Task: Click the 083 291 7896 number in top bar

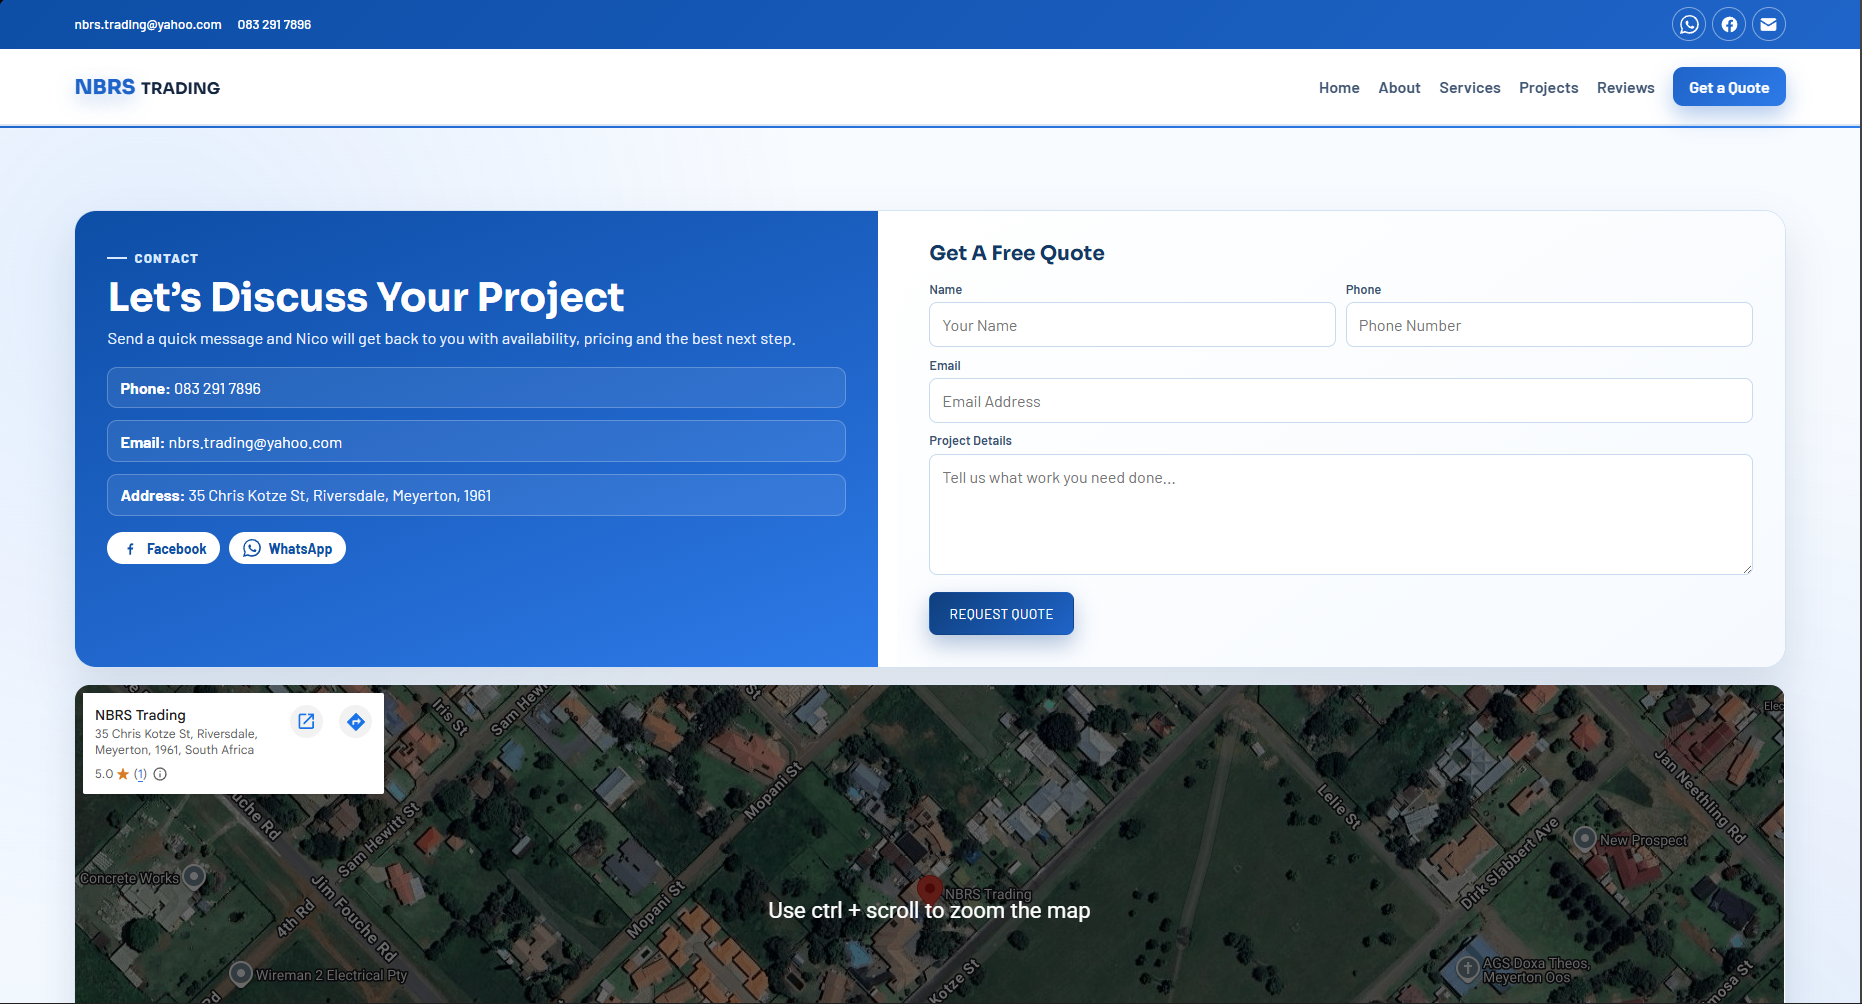Action: [x=274, y=25]
